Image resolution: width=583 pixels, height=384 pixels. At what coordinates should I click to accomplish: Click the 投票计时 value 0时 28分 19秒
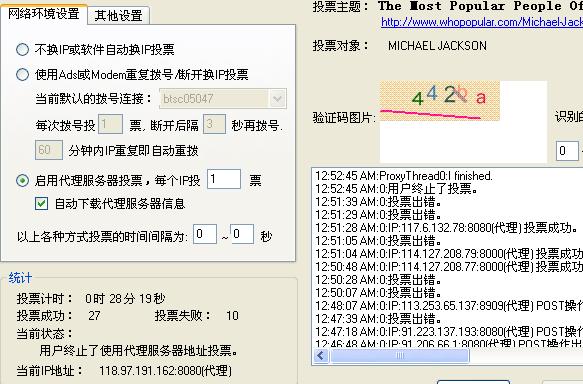[x=125, y=299]
